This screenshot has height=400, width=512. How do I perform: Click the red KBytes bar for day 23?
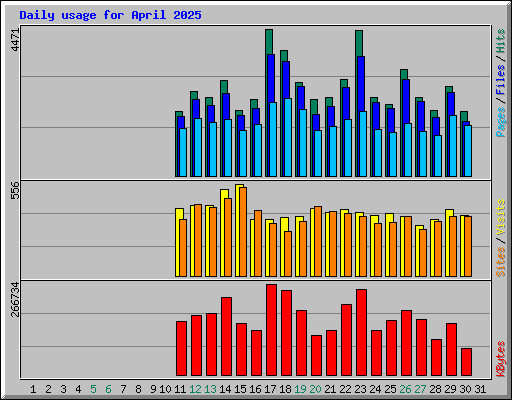[361, 333]
